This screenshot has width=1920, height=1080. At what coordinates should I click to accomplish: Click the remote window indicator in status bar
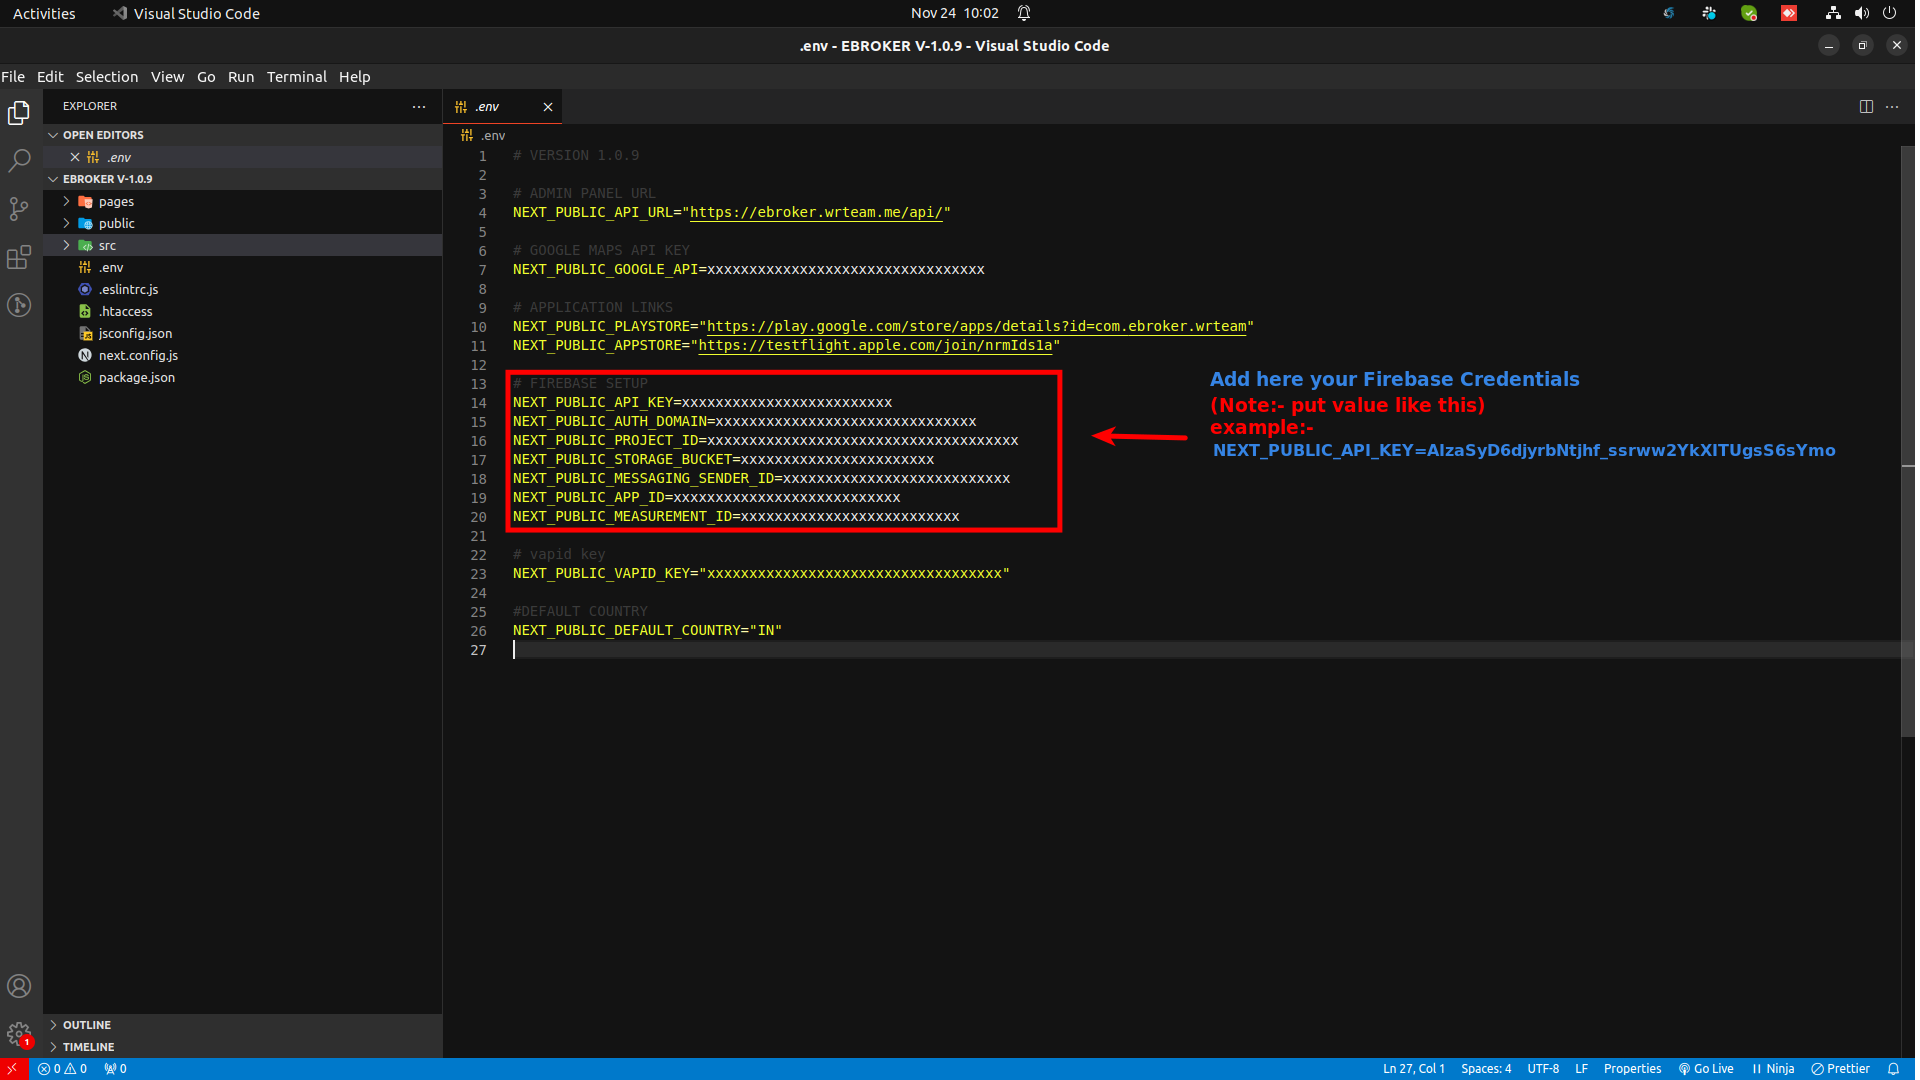pos(13,1069)
